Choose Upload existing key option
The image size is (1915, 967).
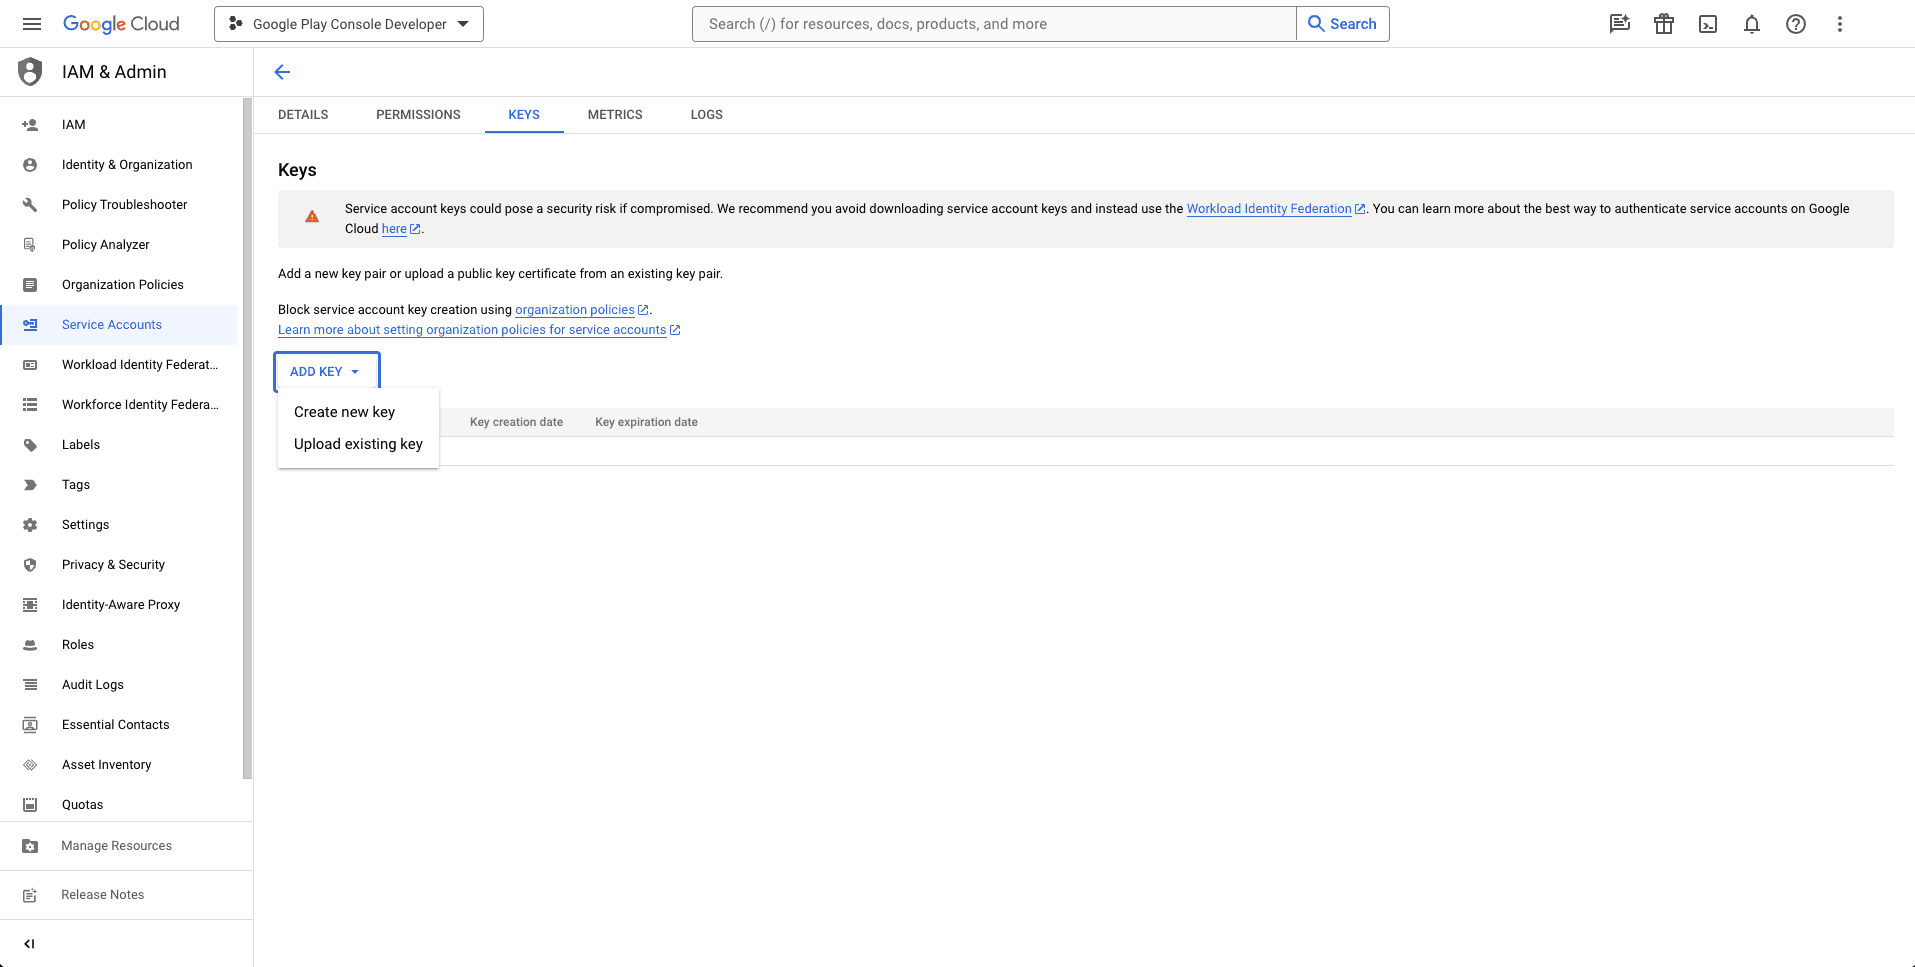(x=358, y=444)
